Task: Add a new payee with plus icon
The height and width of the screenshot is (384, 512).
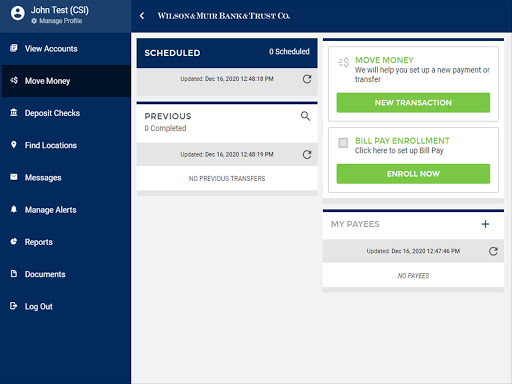Action: click(485, 224)
